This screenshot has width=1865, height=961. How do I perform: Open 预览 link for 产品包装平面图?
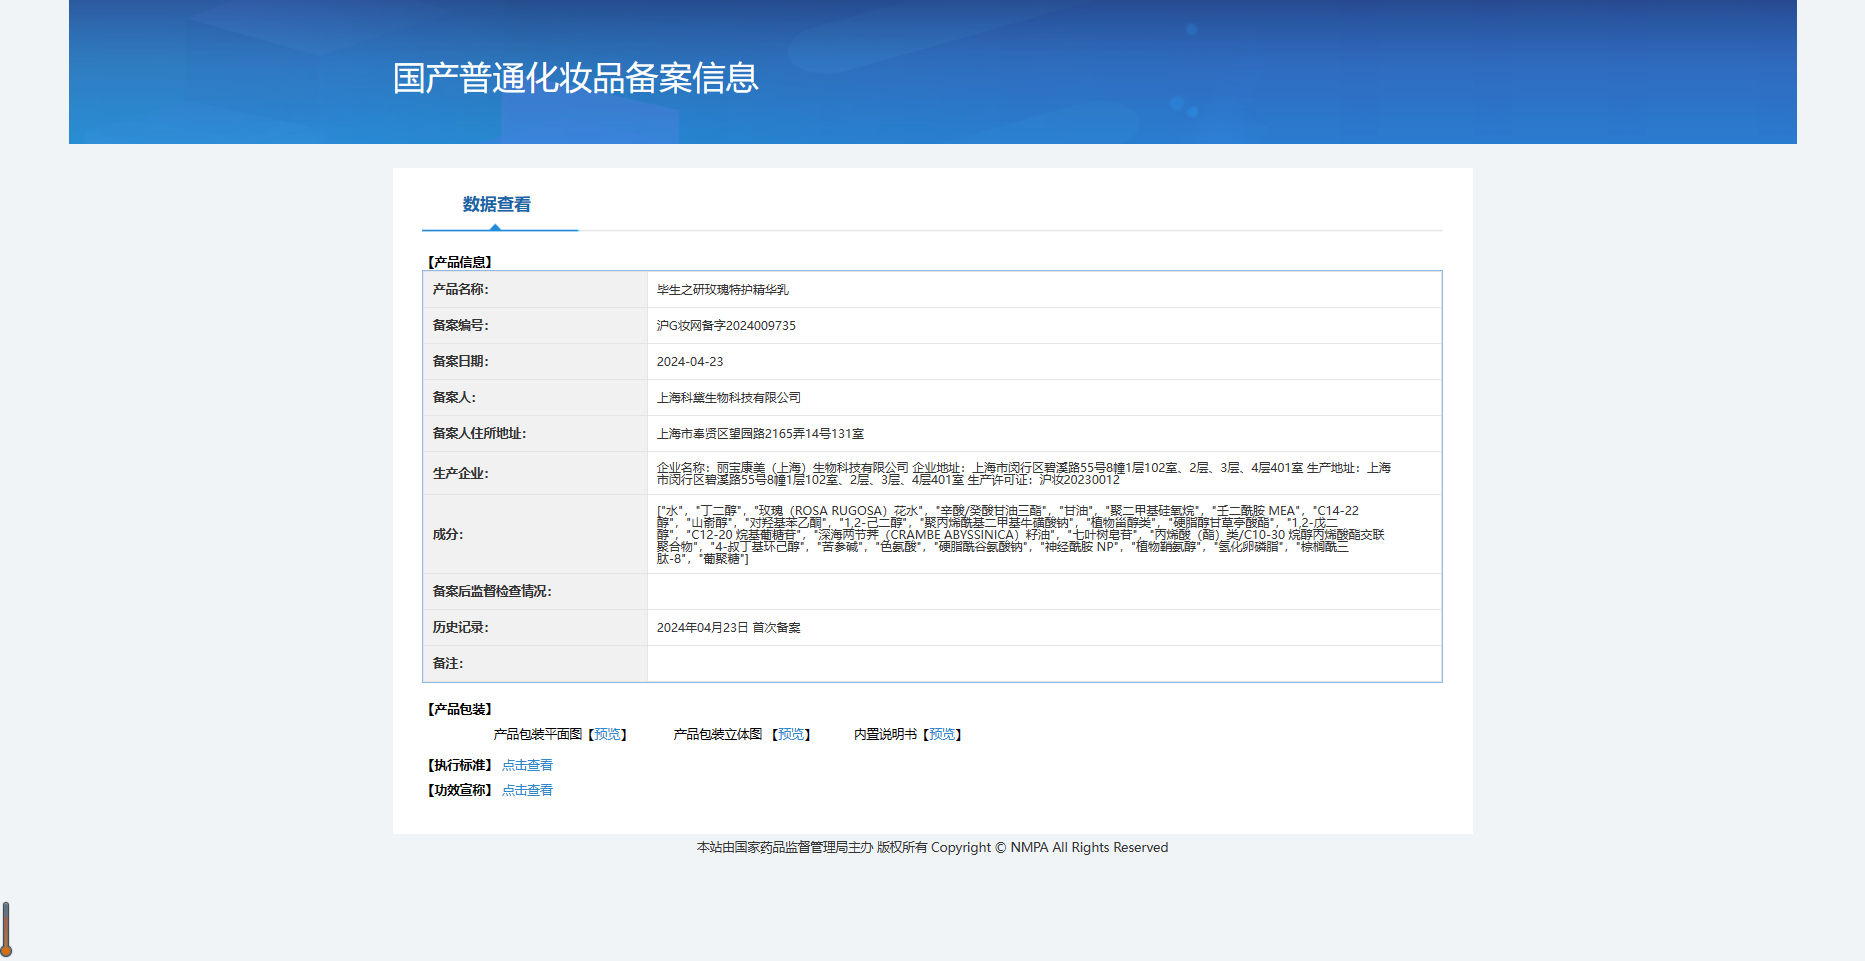click(607, 735)
